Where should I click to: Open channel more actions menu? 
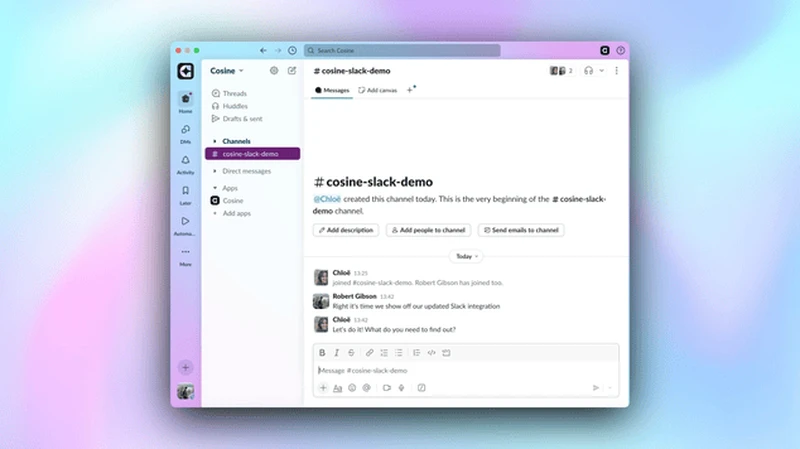click(616, 71)
